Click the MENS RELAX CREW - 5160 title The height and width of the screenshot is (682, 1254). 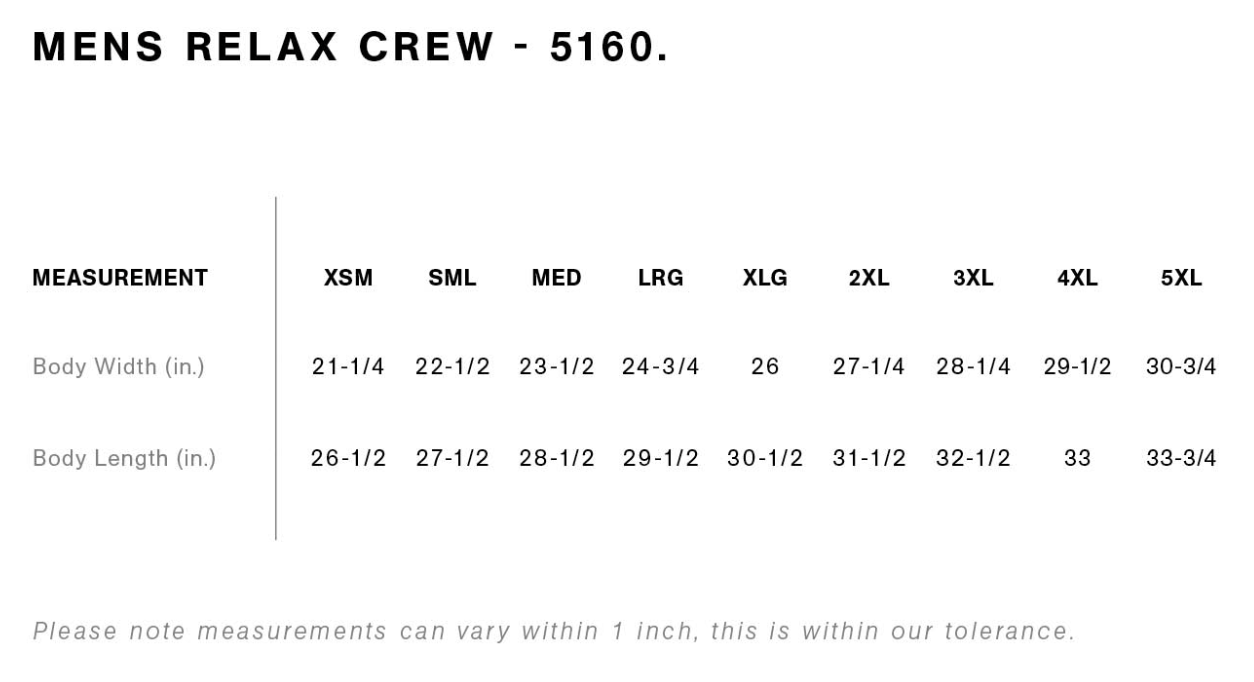(x=350, y=46)
